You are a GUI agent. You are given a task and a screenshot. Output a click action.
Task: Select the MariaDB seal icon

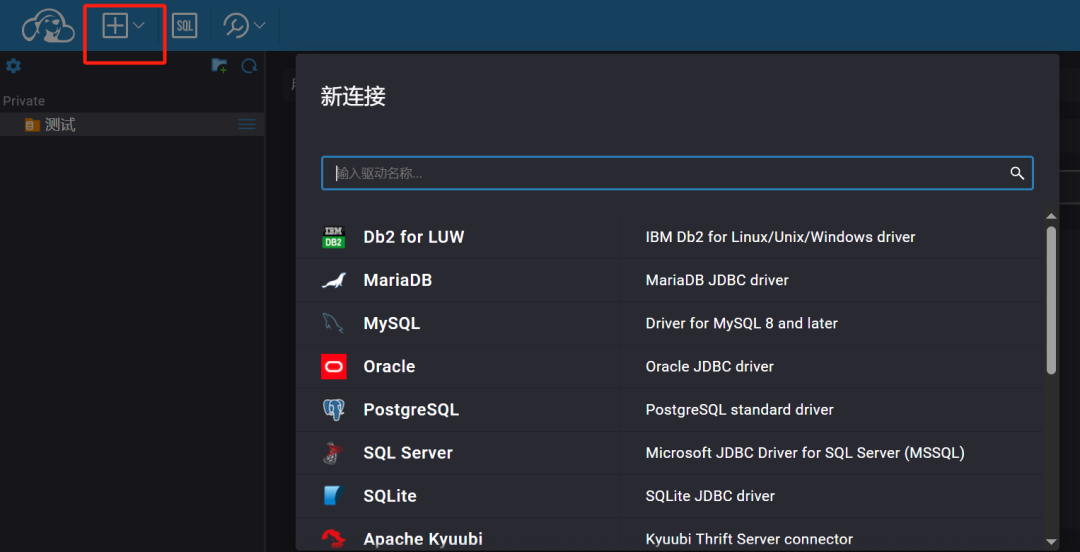tap(333, 280)
